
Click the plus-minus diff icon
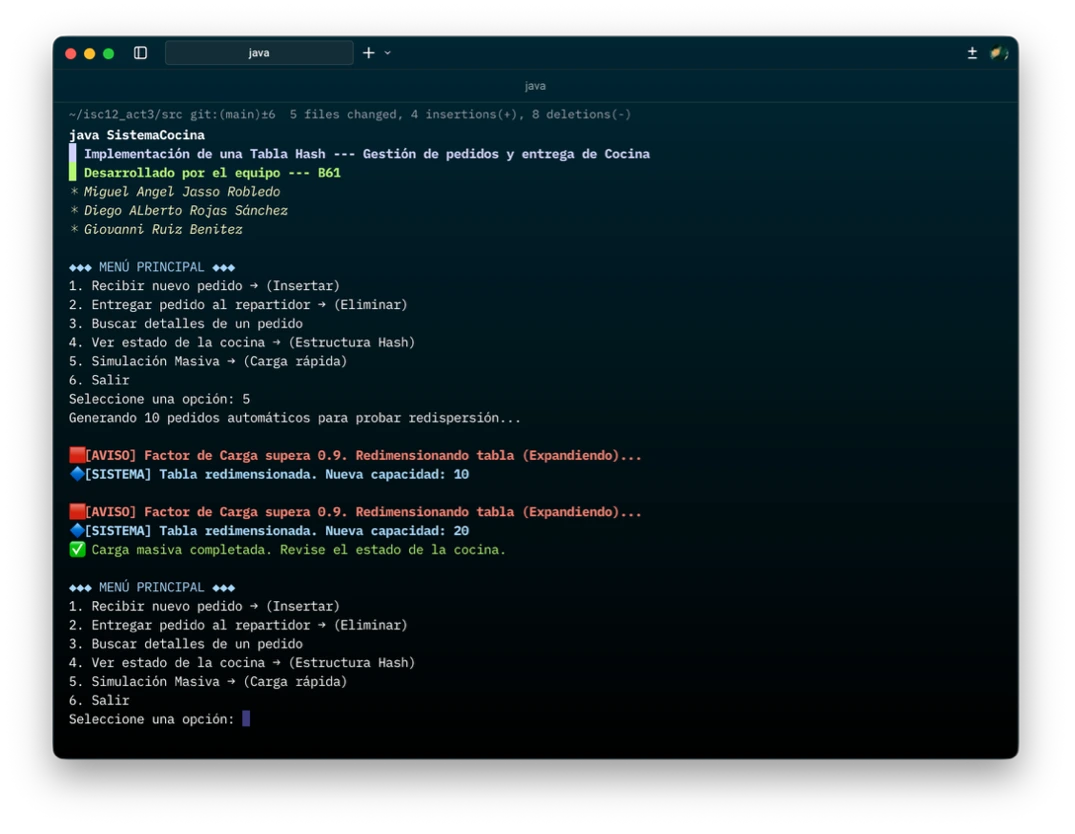[x=972, y=53]
